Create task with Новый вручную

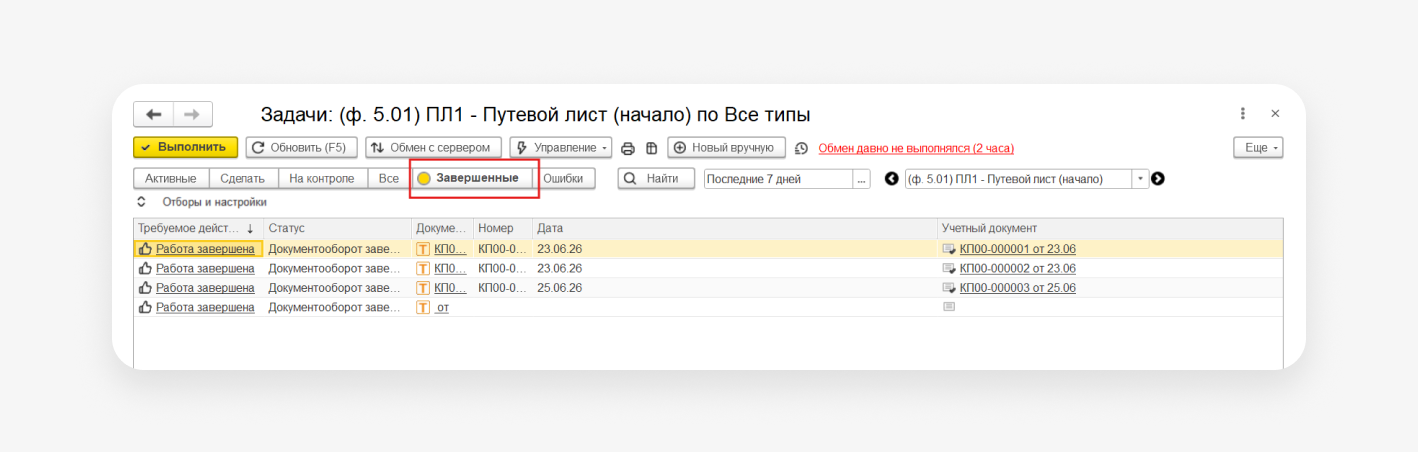pos(727,147)
